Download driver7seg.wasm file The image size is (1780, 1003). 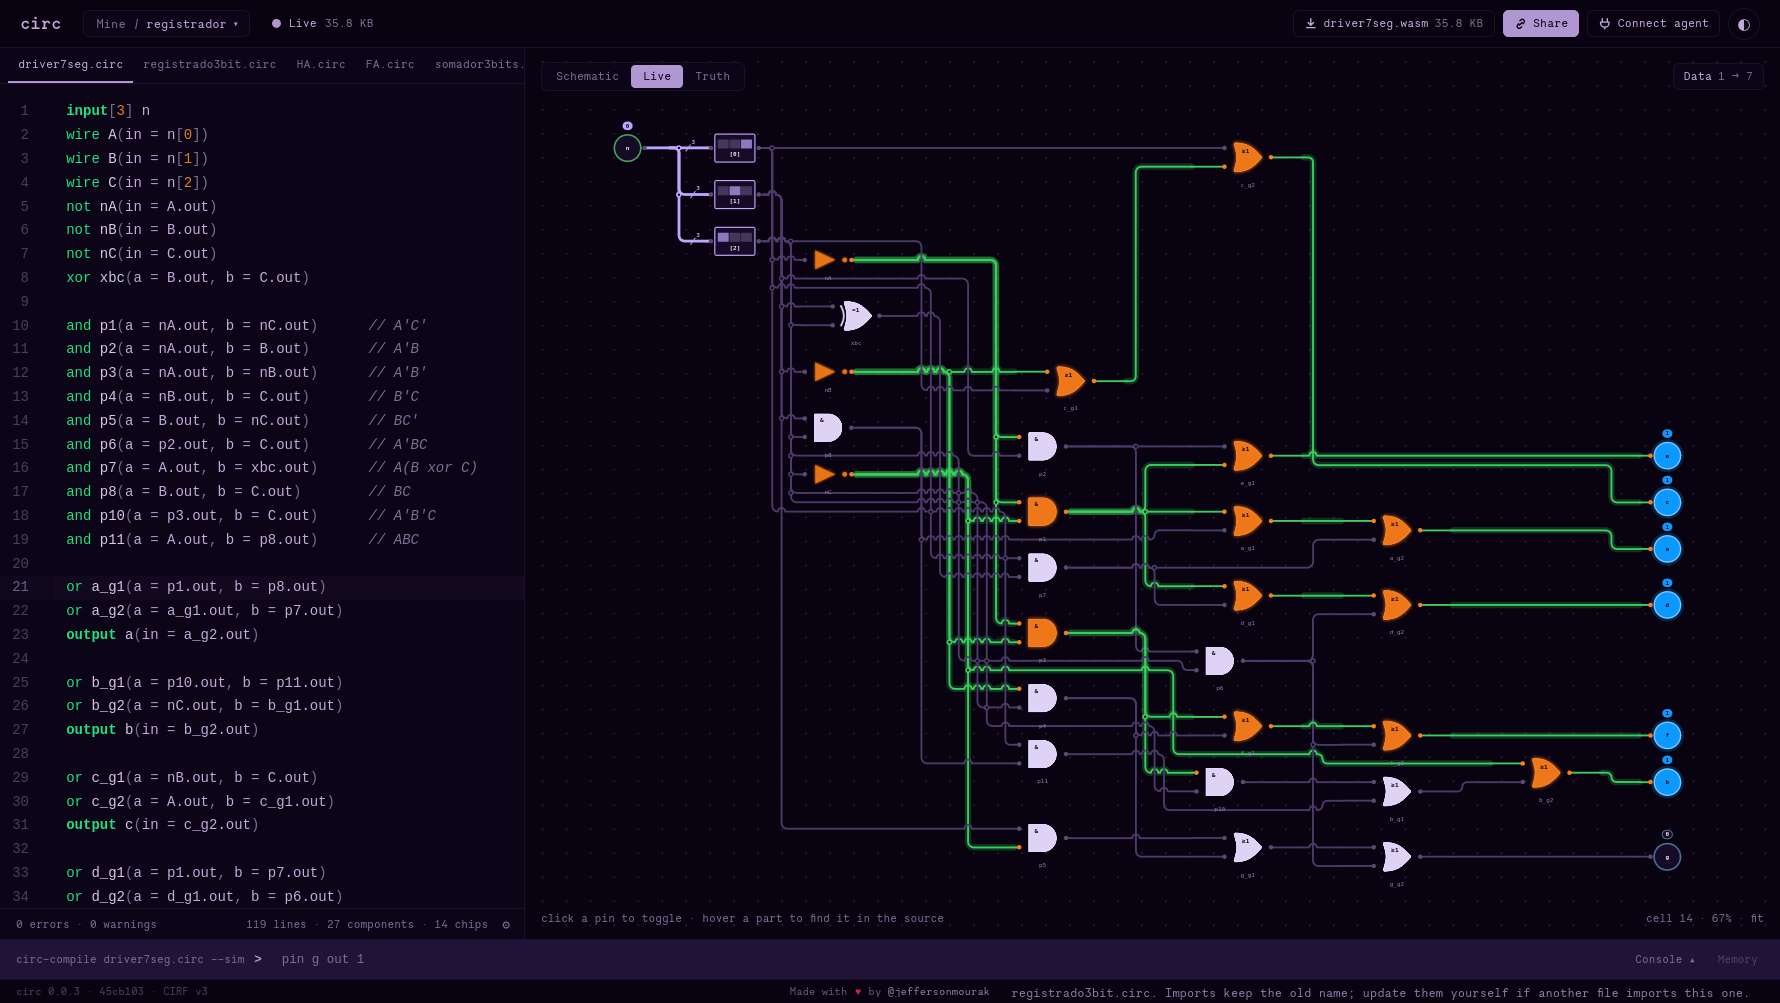point(1393,24)
